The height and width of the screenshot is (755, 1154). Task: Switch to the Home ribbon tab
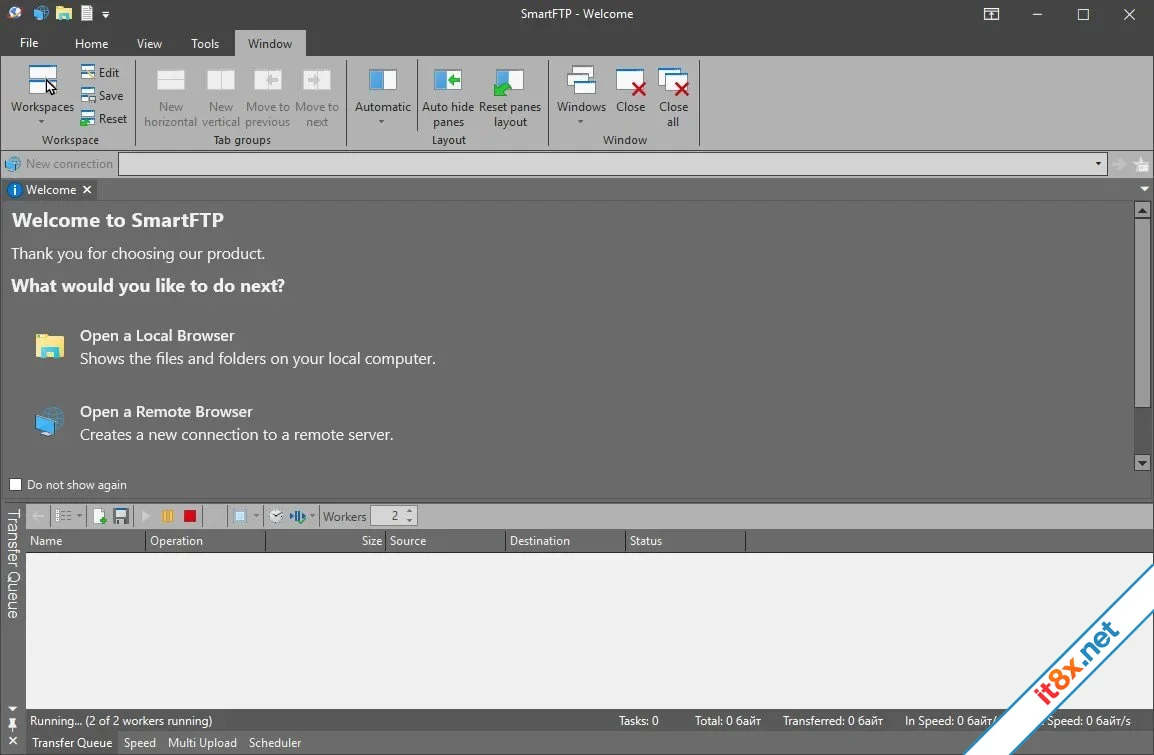(91, 43)
